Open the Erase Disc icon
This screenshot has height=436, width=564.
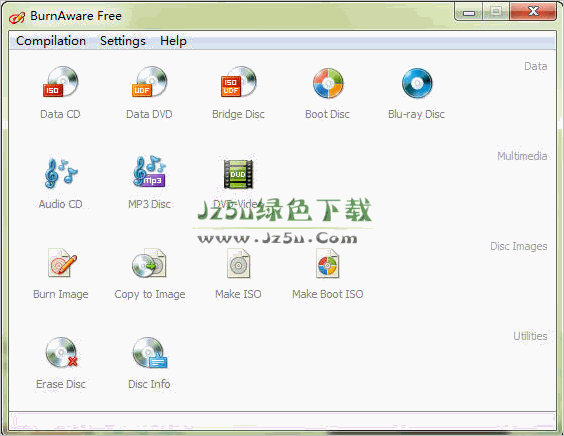[62, 352]
